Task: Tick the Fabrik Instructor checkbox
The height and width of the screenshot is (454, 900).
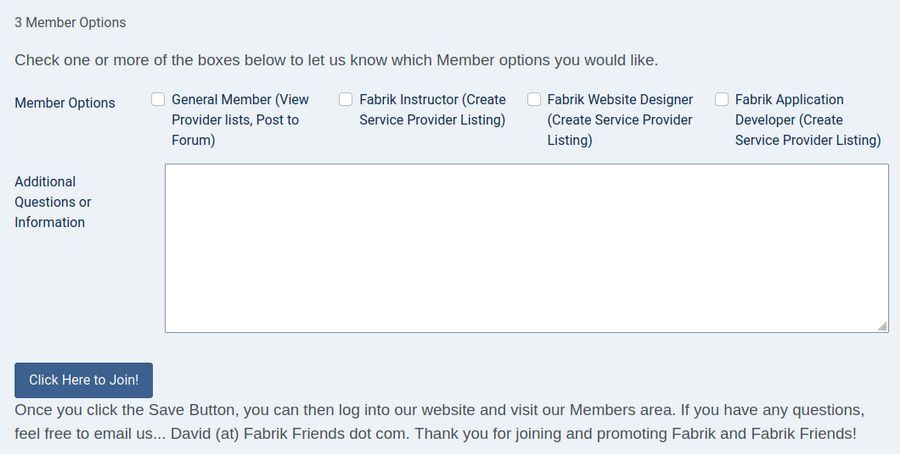Action: (346, 99)
